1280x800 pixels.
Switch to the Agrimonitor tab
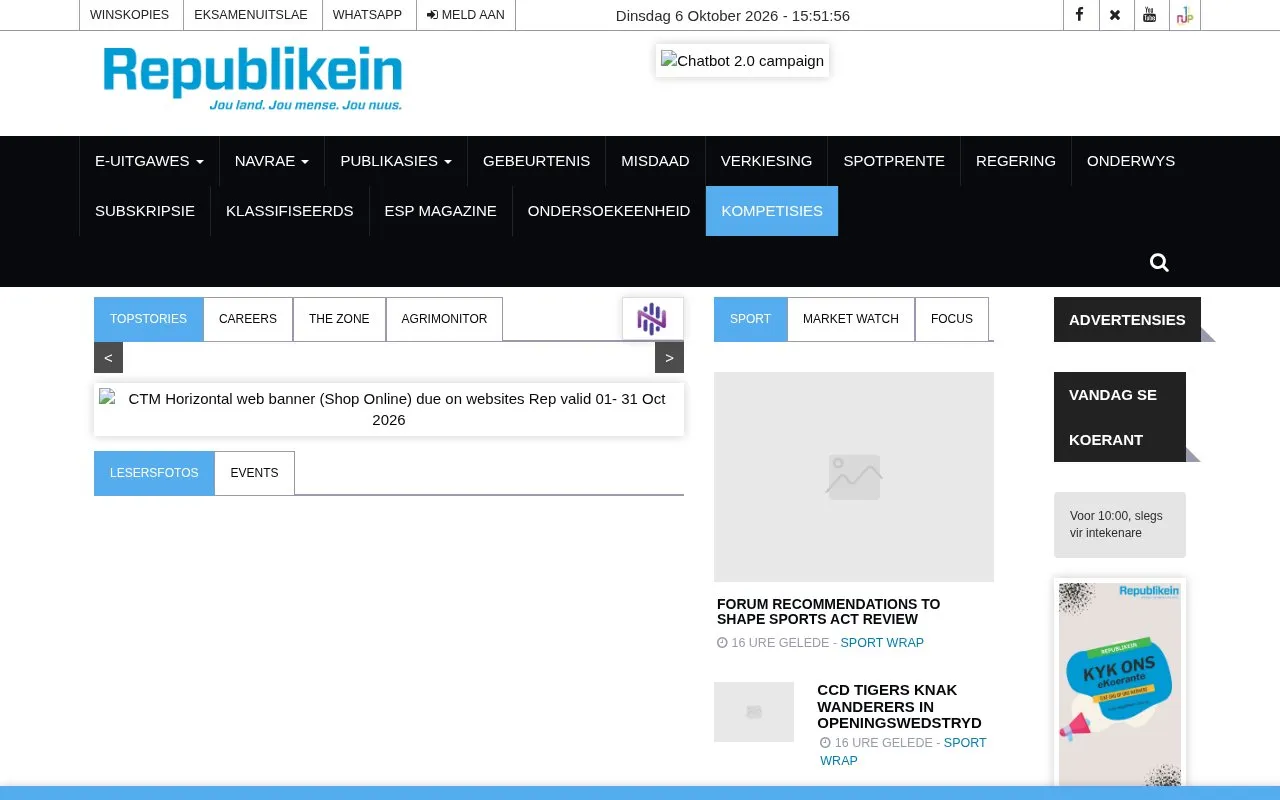444,319
